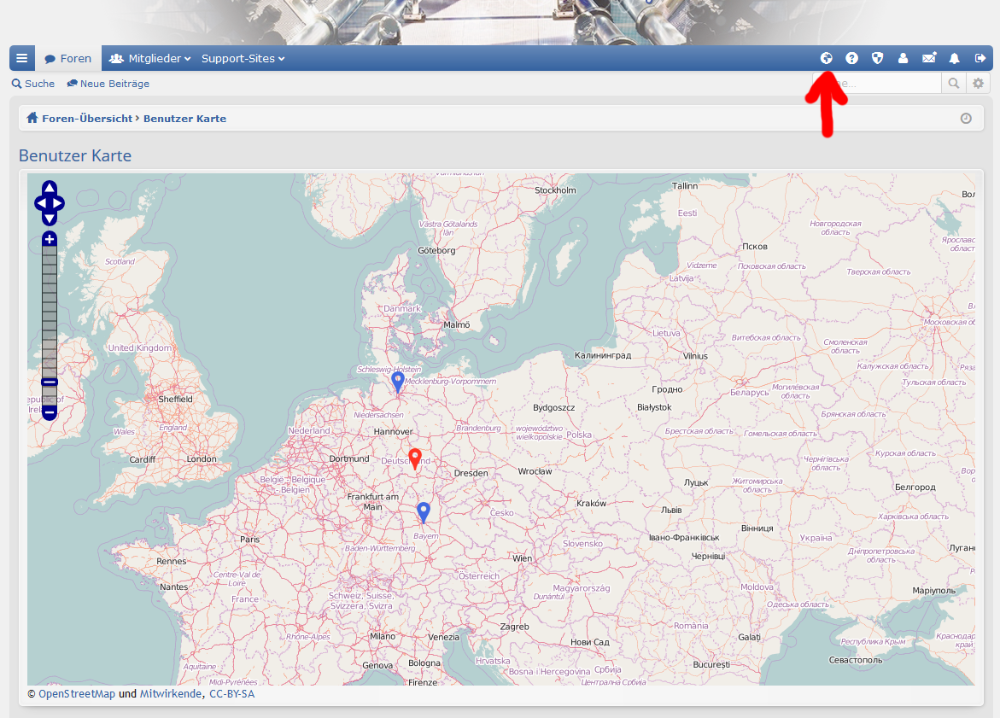Click the Sheffield label on the map
The width and height of the screenshot is (1000, 718).
pyautogui.click(x=175, y=399)
